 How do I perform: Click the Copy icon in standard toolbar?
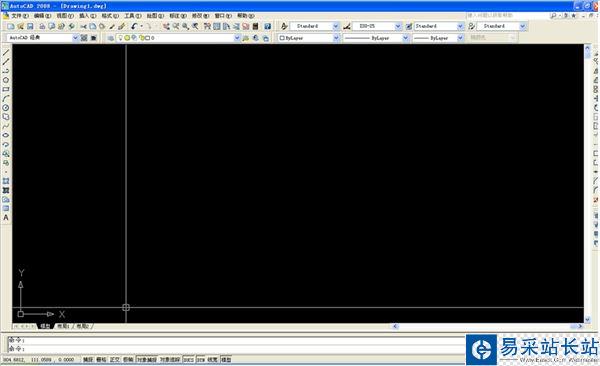click(x=93, y=26)
